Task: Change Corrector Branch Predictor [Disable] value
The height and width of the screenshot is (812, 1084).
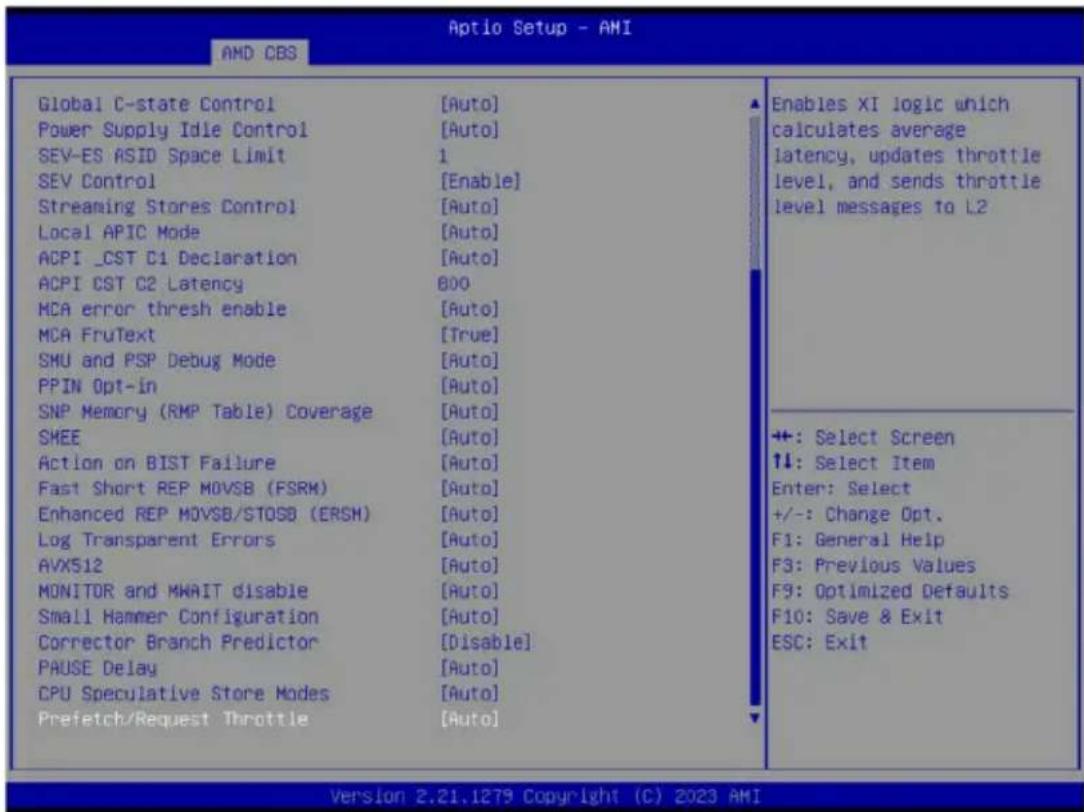Action: tap(486, 642)
